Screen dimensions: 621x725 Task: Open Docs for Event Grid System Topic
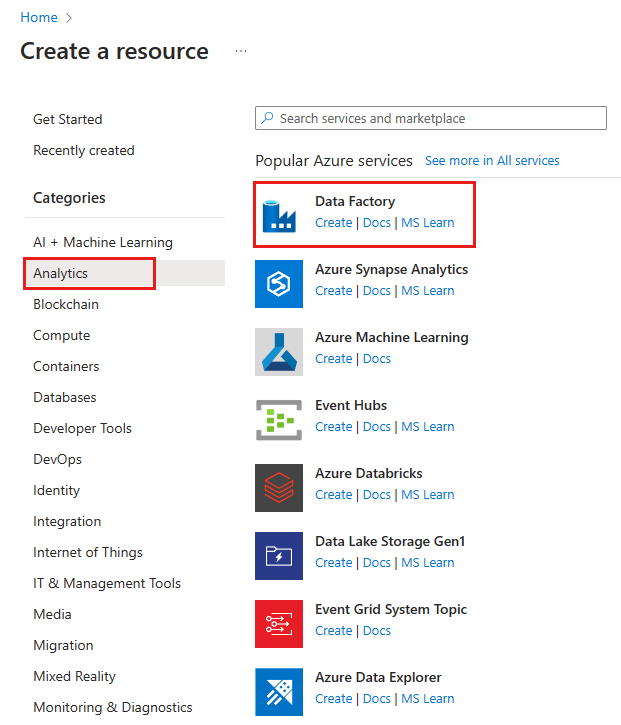pyautogui.click(x=376, y=630)
